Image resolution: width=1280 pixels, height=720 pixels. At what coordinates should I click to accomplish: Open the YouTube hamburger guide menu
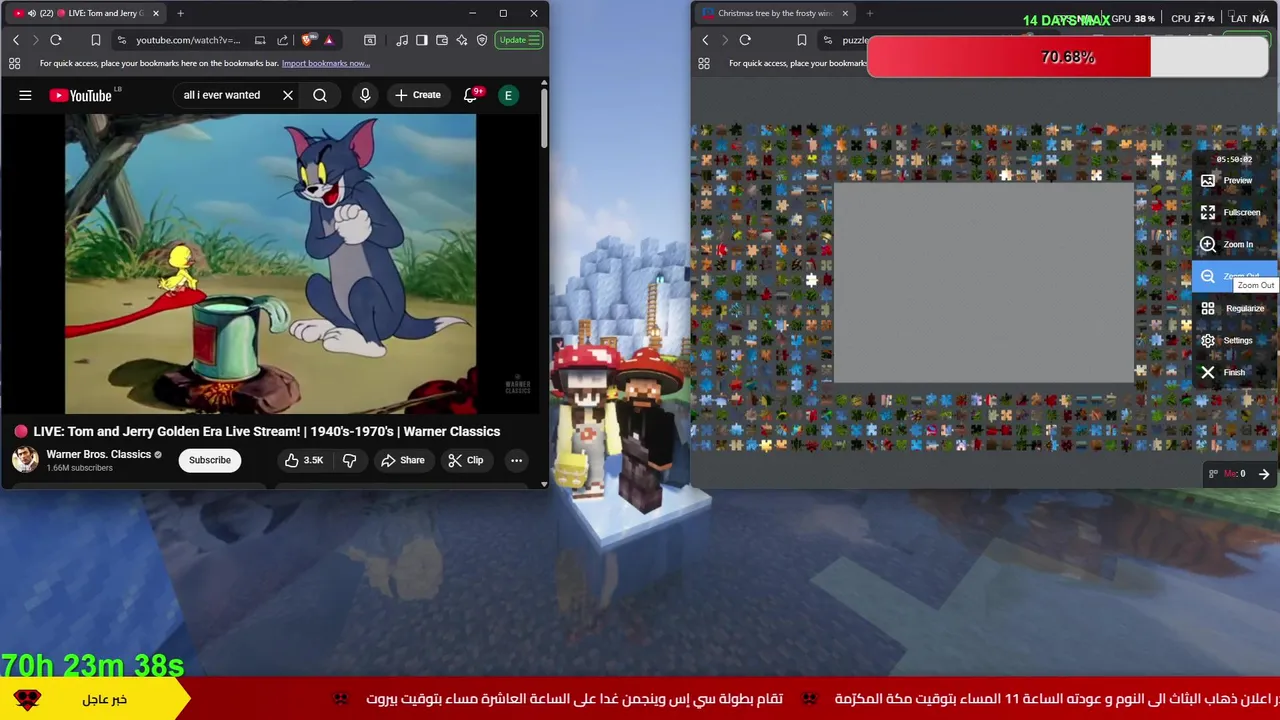click(25, 96)
